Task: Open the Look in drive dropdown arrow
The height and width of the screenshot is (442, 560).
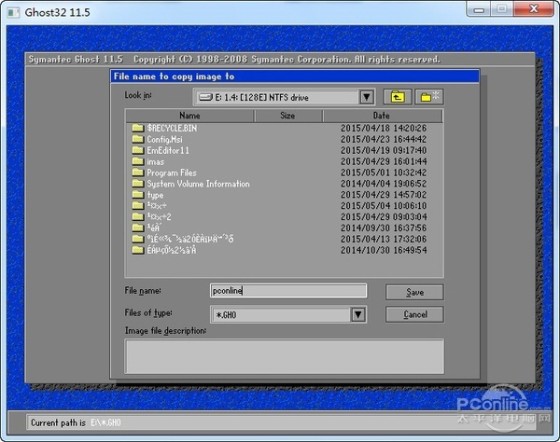Action: coord(366,97)
